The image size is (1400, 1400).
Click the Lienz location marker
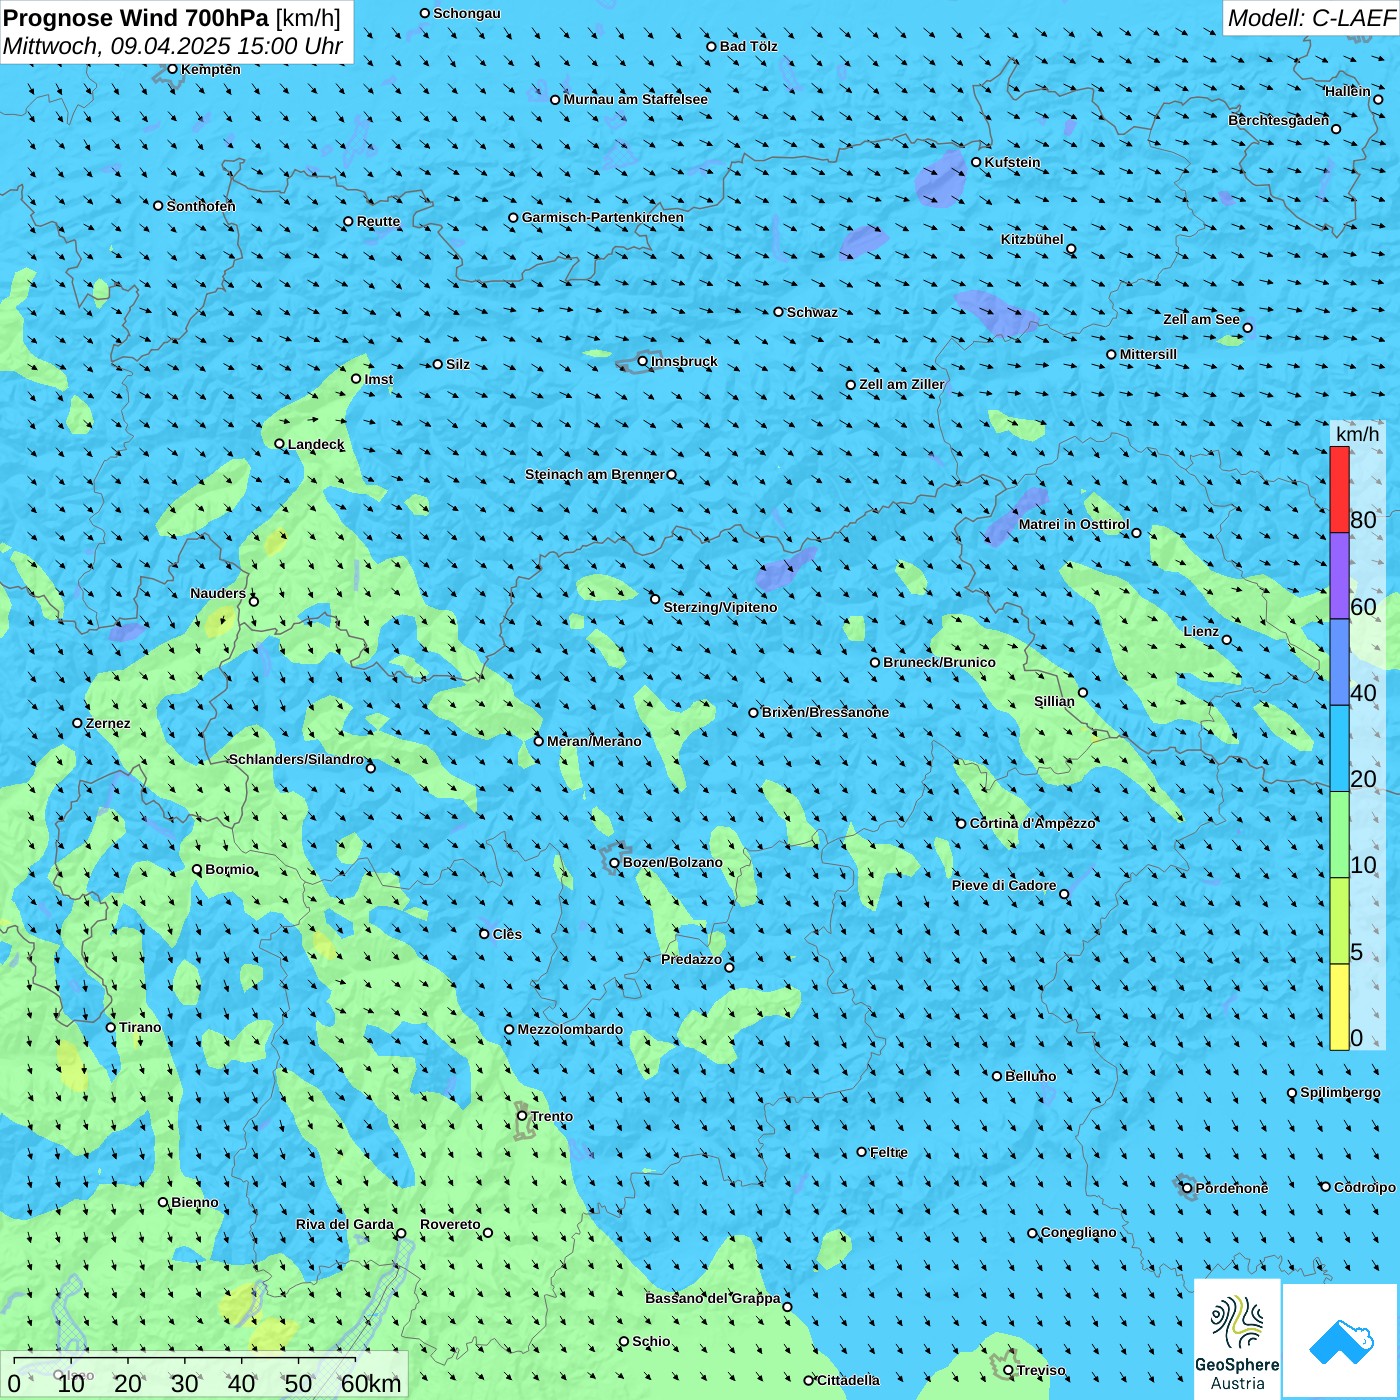(x=1227, y=640)
